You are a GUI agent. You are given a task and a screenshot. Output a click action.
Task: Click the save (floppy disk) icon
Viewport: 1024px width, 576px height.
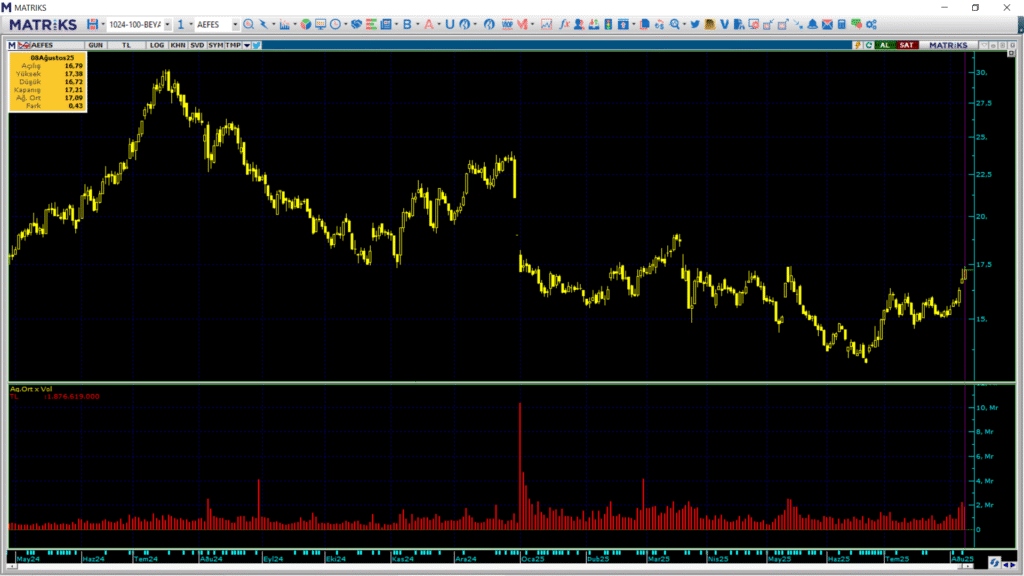(92, 24)
